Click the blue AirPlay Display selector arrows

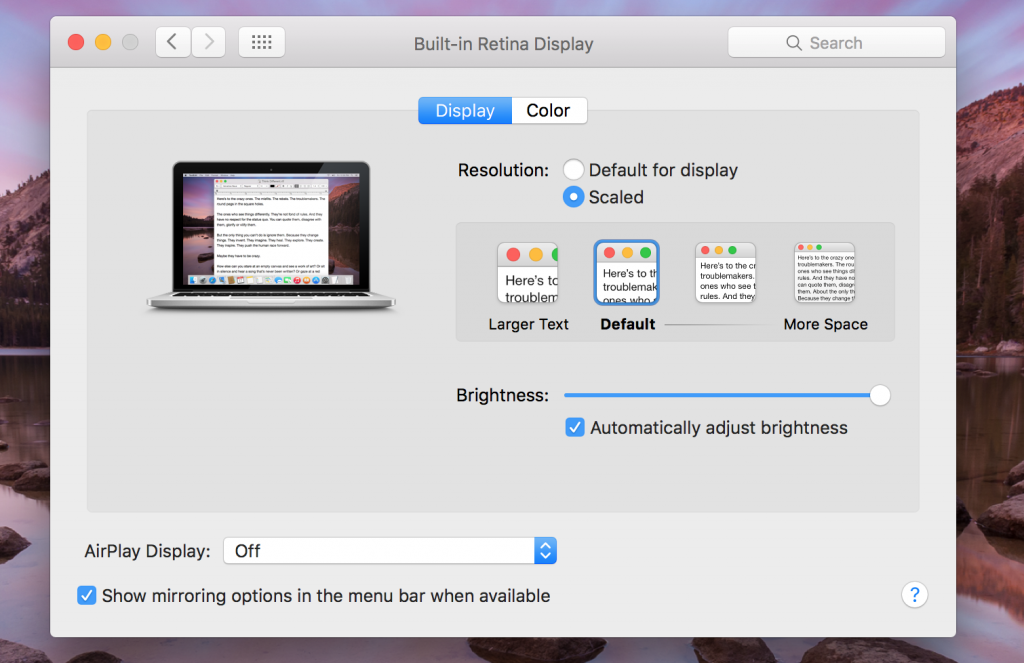point(545,550)
